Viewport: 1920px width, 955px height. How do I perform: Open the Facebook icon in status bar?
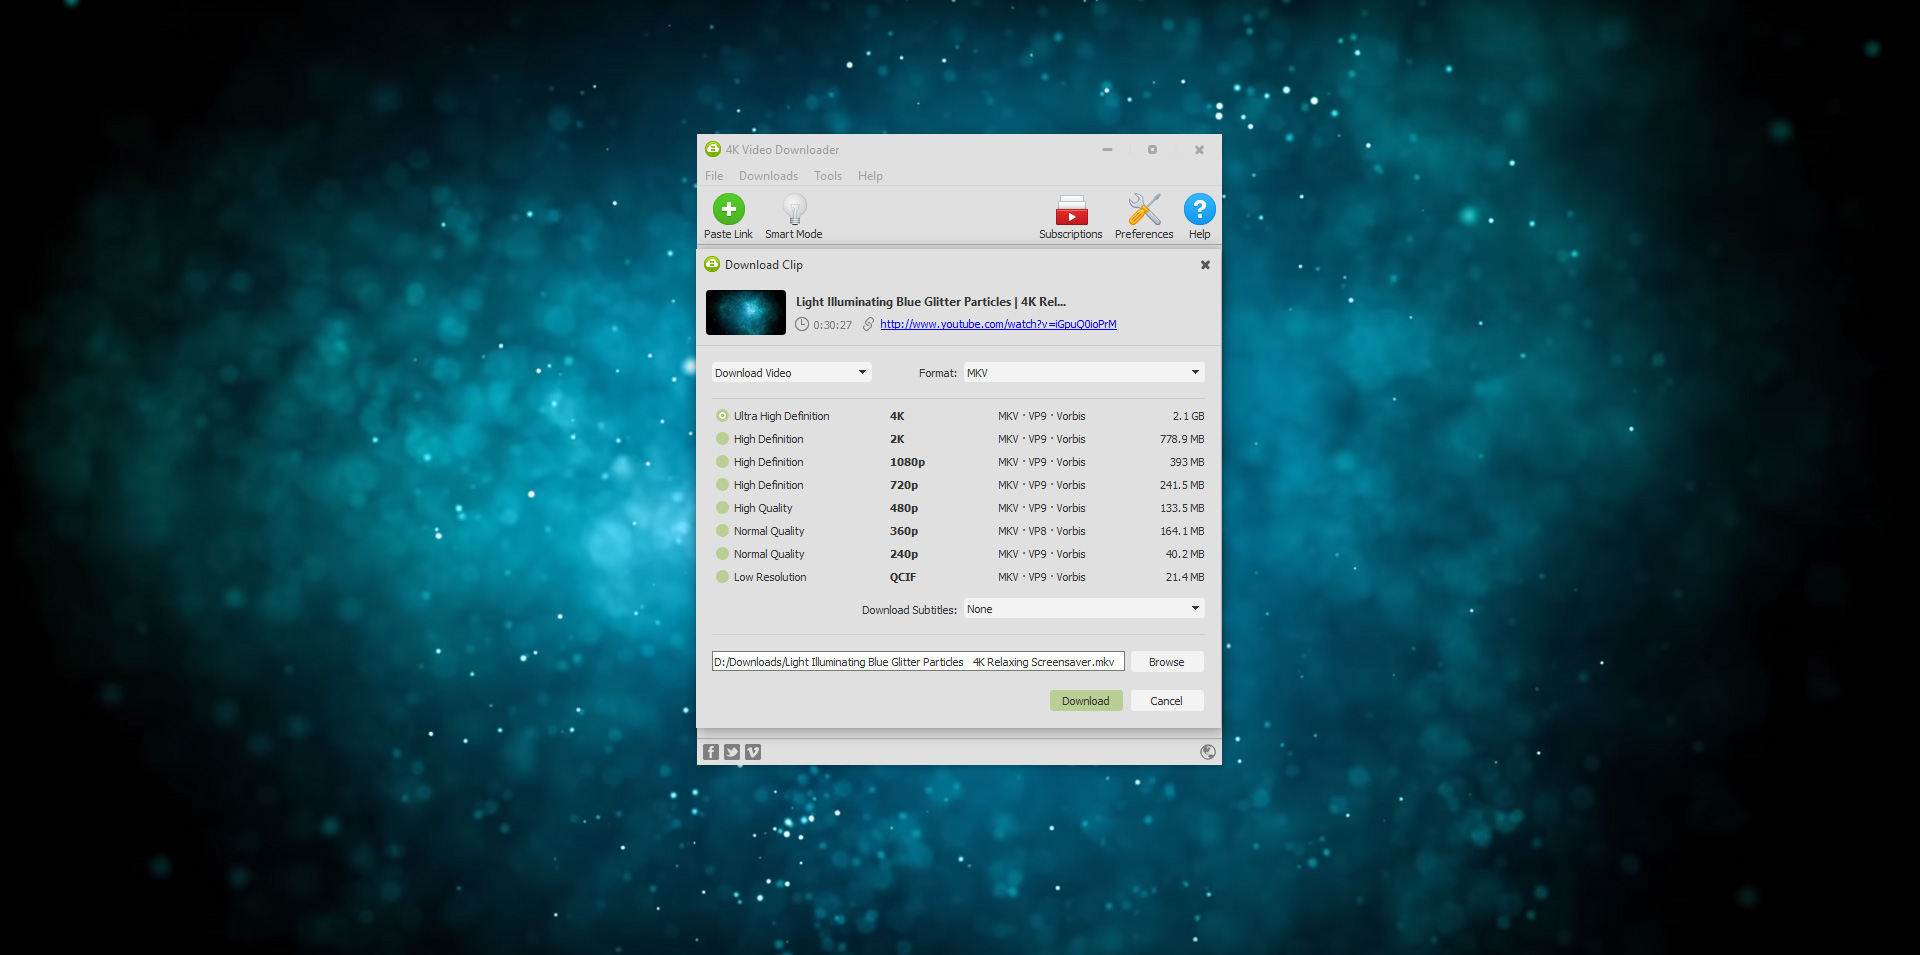pyautogui.click(x=711, y=752)
